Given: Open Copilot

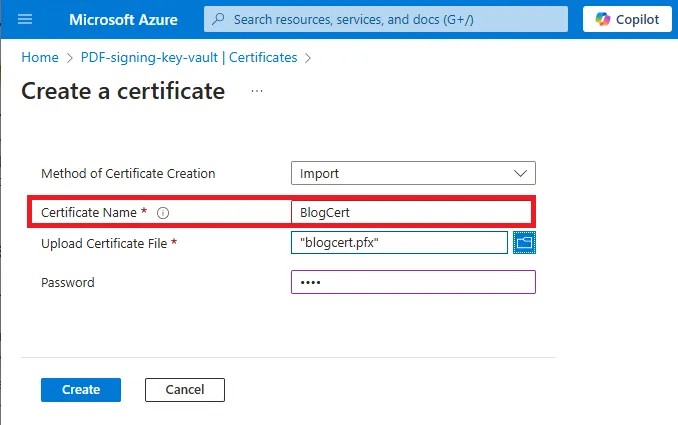Looking at the screenshot, I should click(x=627, y=19).
